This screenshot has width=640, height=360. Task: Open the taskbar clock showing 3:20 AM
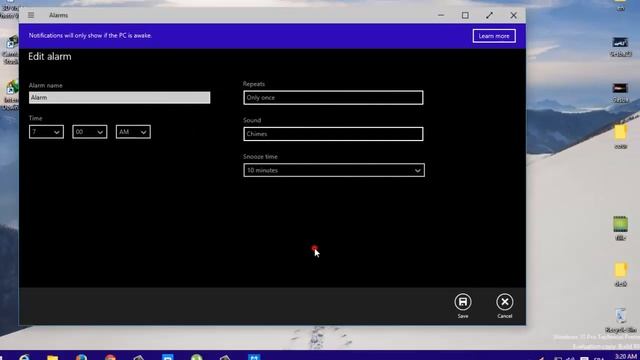coord(625,356)
